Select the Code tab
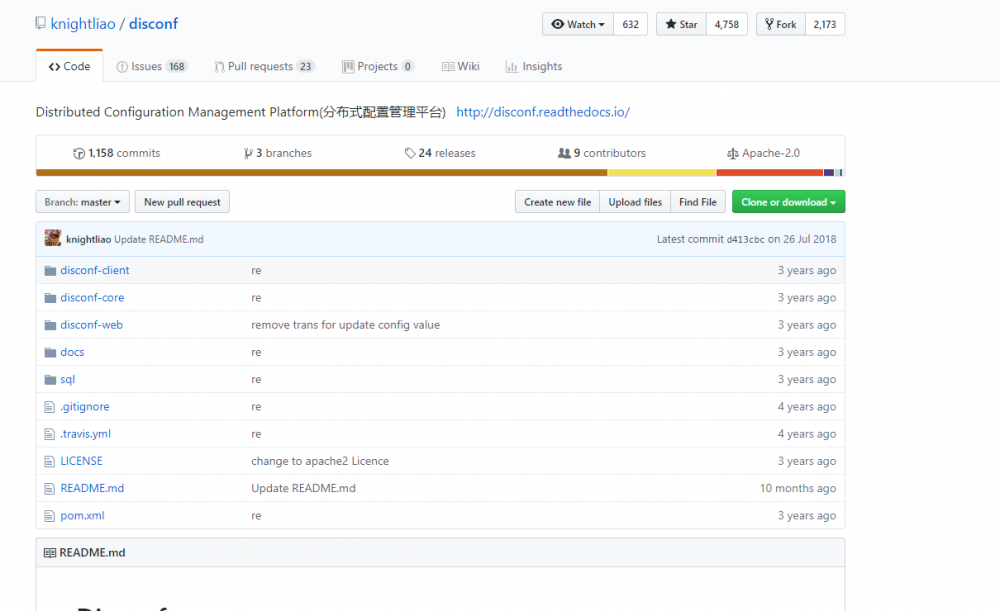The image size is (1000, 611). coord(70,66)
